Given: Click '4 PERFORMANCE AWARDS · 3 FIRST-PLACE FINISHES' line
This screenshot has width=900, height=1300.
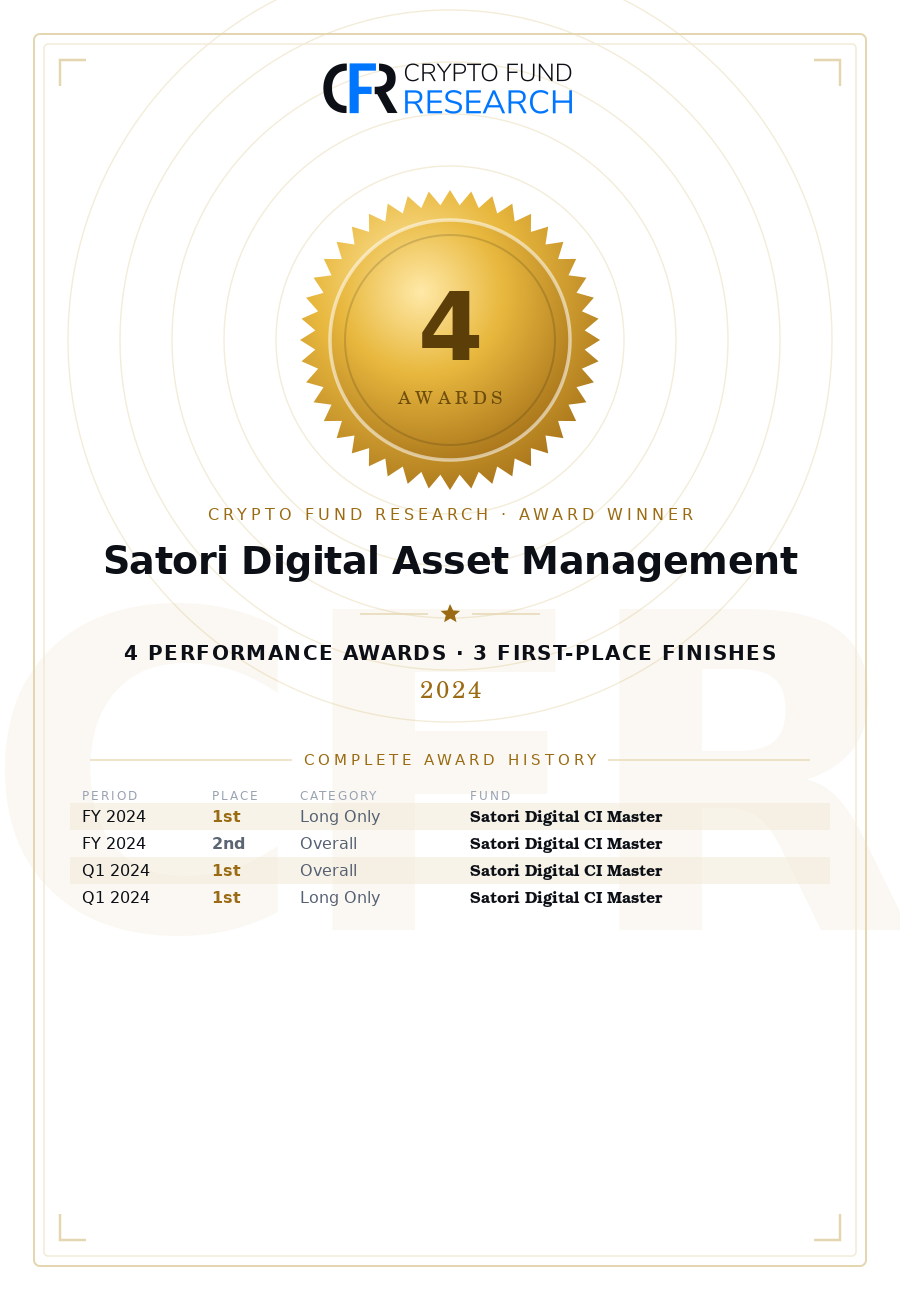Looking at the screenshot, I should (450, 653).
